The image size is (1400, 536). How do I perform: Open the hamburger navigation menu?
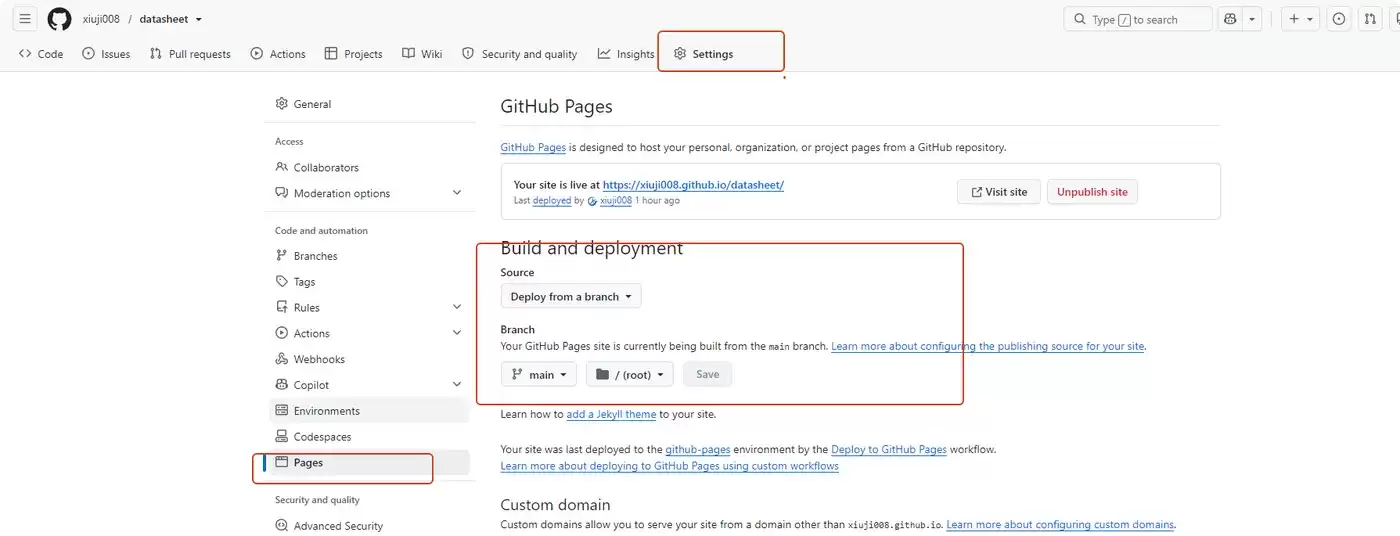[x=25, y=19]
